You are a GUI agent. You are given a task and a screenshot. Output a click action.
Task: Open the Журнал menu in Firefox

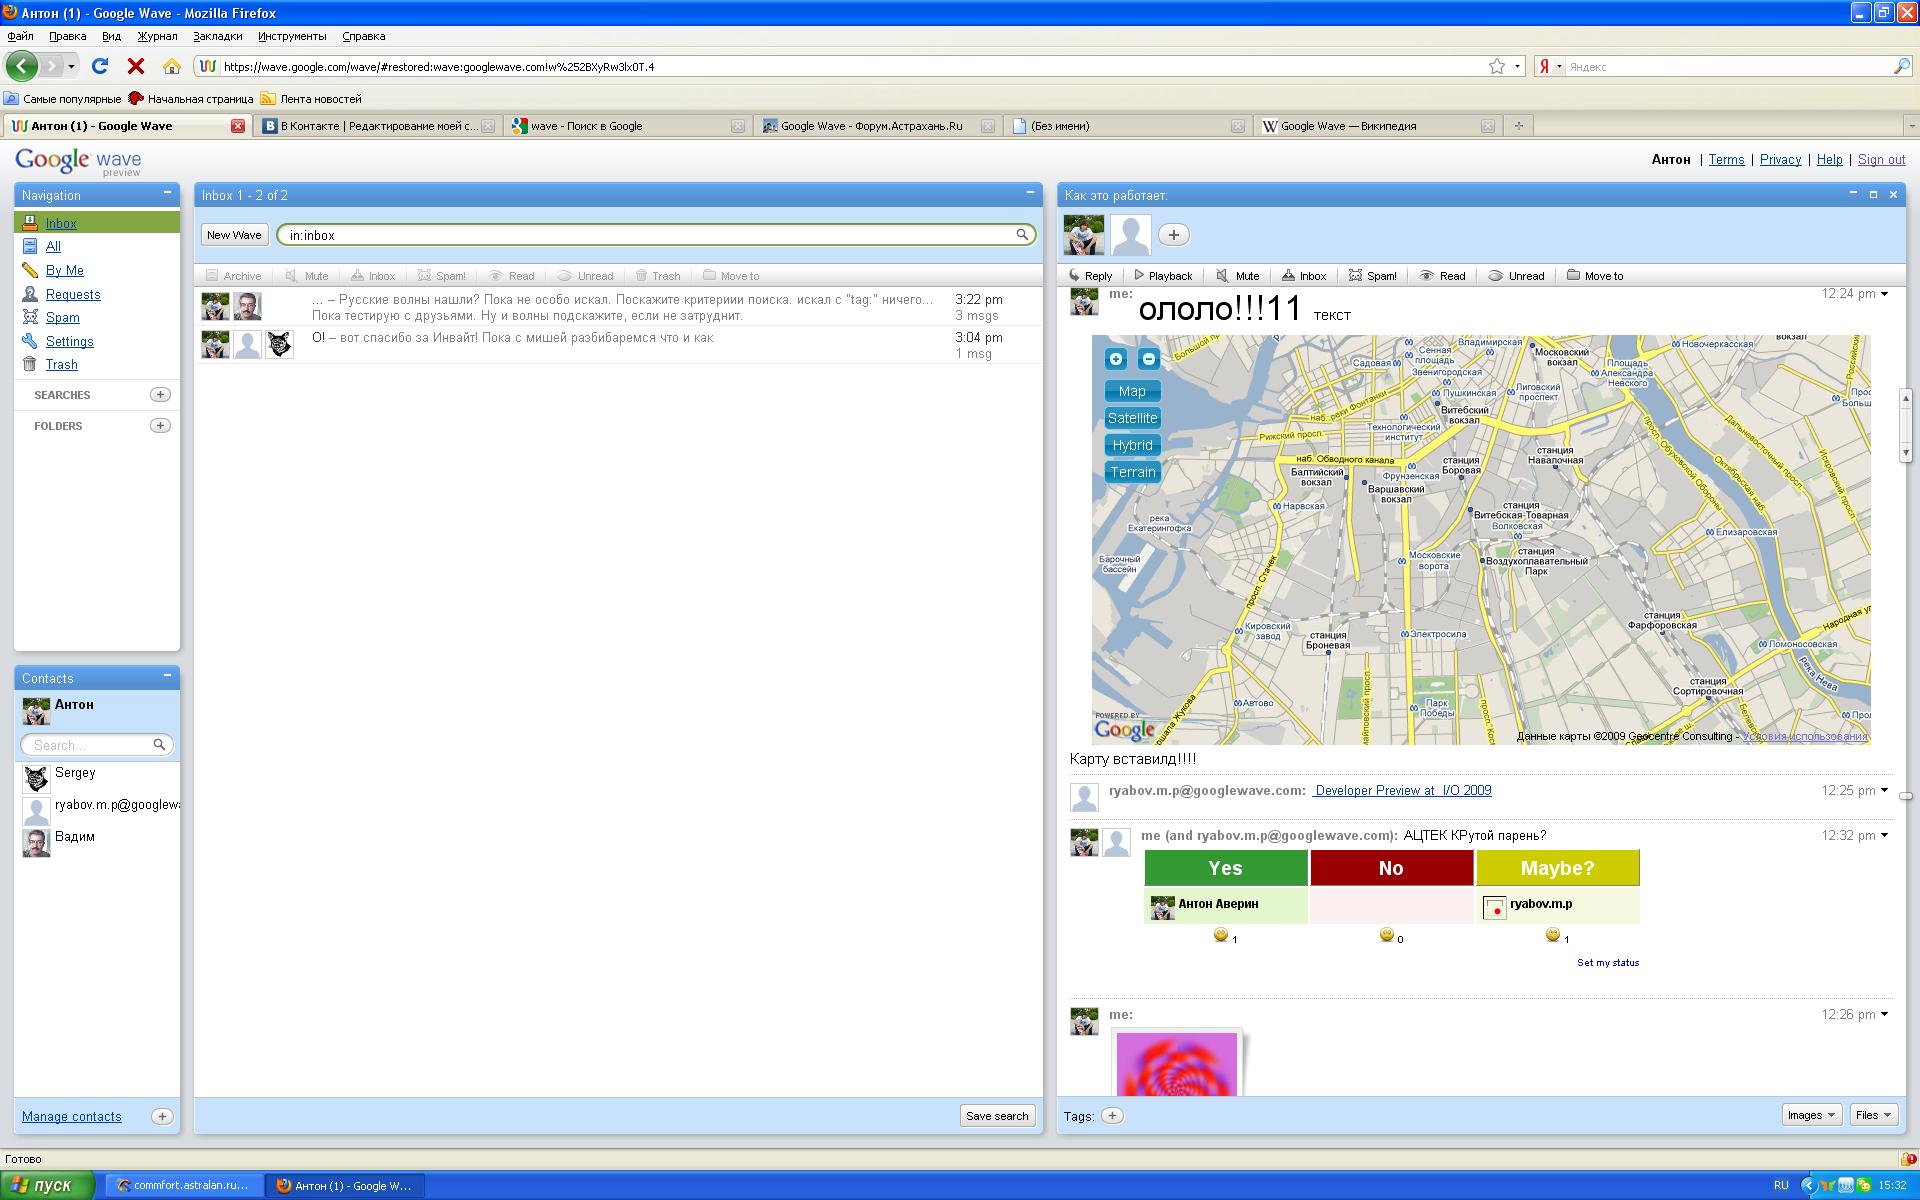tap(157, 36)
